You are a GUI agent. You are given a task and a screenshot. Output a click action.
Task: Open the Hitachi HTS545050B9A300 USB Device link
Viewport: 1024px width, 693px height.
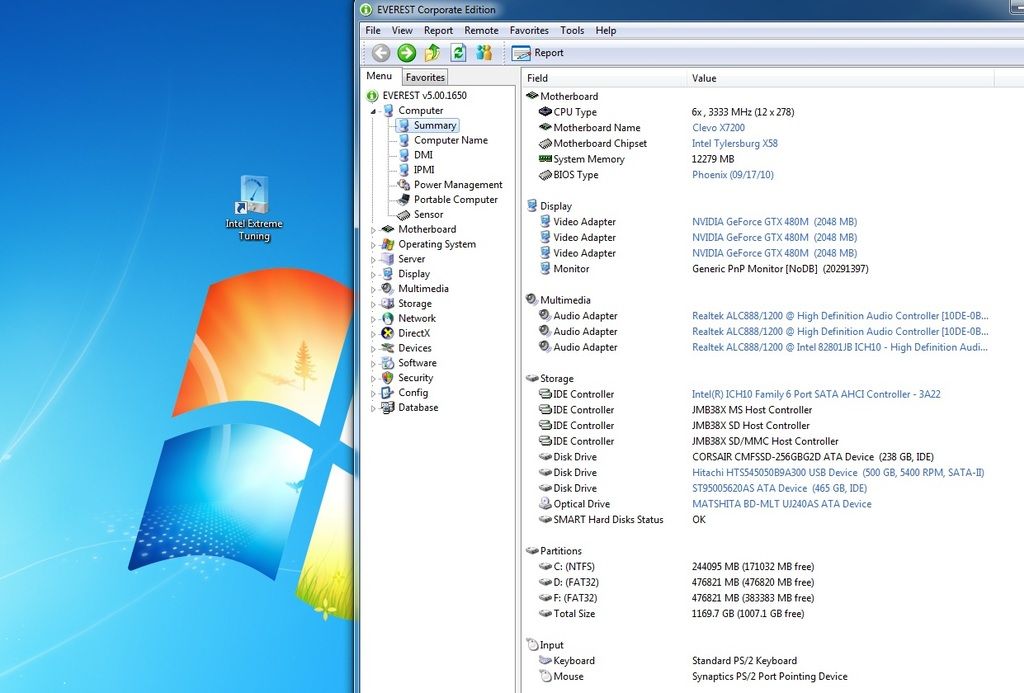coord(838,472)
